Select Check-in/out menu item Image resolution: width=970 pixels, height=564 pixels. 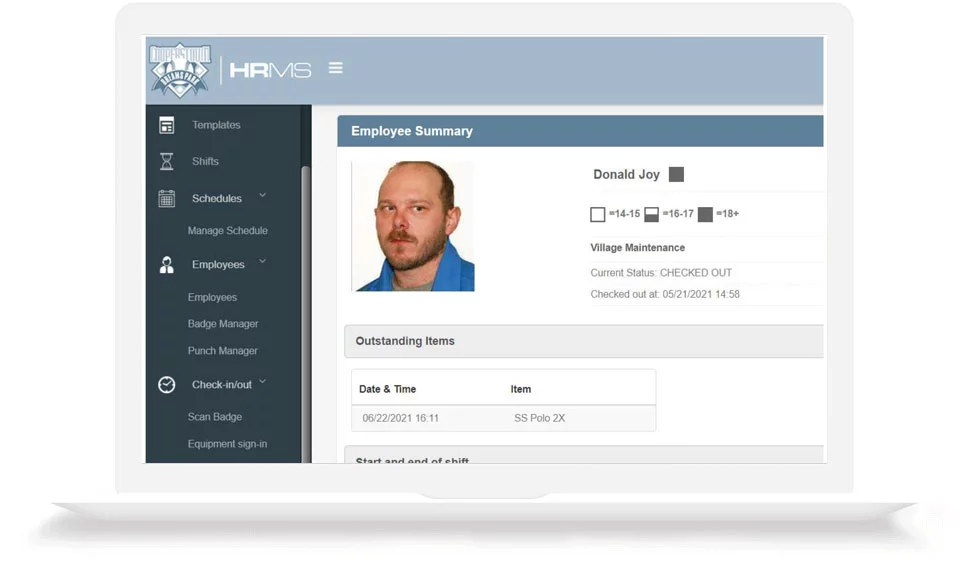(221, 385)
